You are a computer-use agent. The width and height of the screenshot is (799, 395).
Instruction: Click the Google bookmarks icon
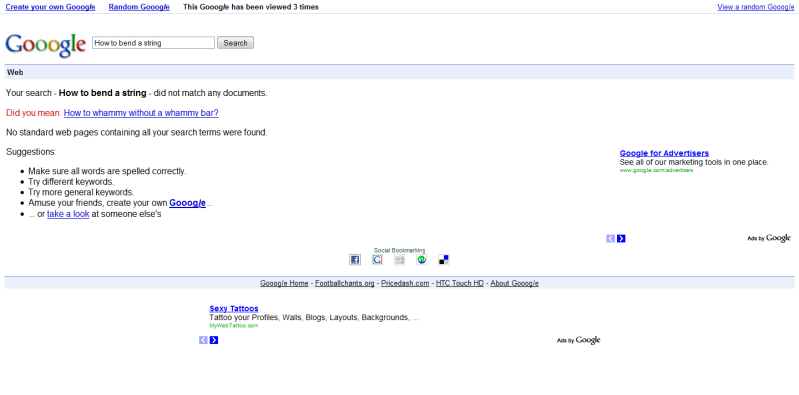pyautogui.click(x=377, y=260)
